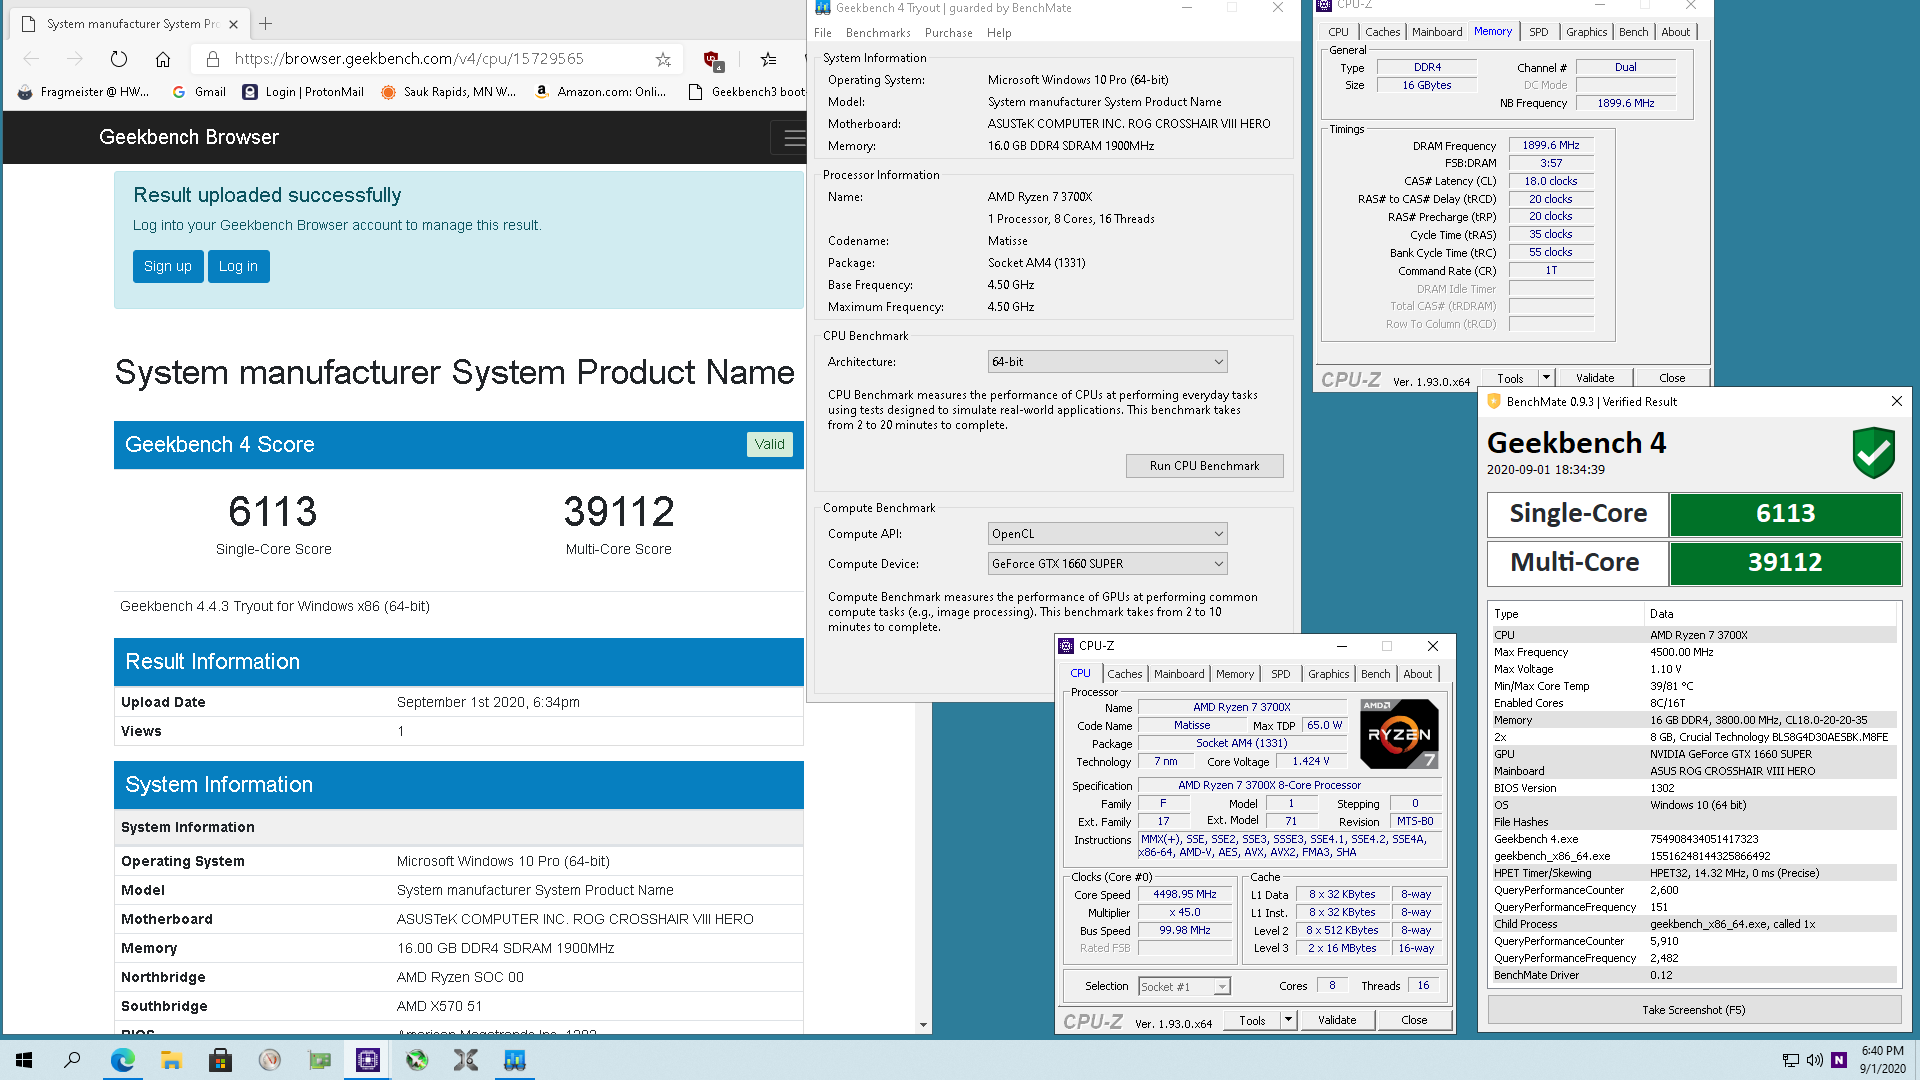Add this page to favorites star
The width and height of the screenshot is (1920, 1080).
[x=663, y=60]
